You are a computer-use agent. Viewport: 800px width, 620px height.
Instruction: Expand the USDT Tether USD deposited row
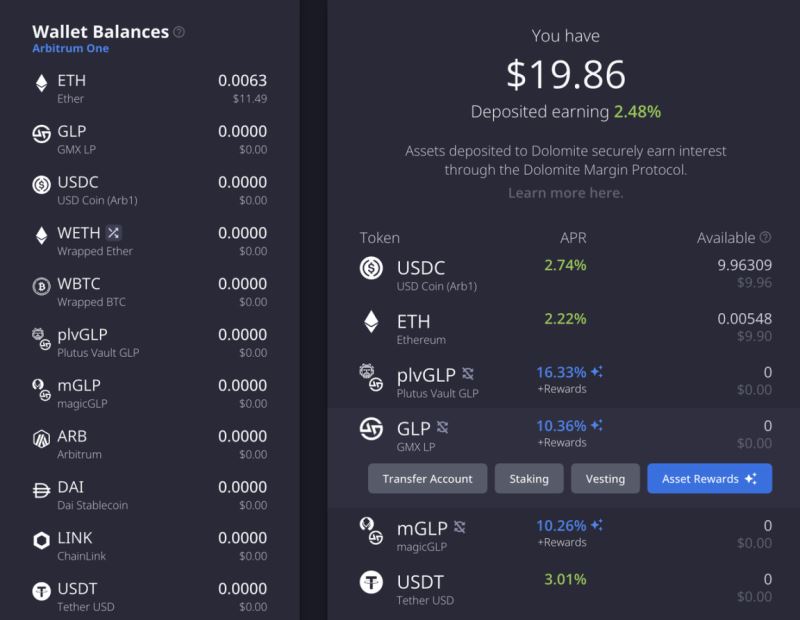tap(565, 587)
